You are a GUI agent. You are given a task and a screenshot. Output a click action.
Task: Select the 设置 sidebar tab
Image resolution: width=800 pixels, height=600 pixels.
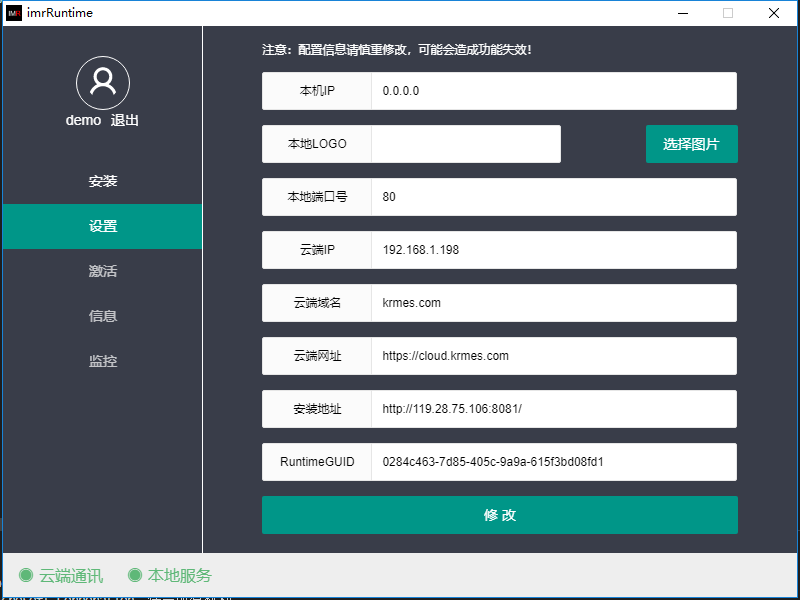(x=102, y=227)
